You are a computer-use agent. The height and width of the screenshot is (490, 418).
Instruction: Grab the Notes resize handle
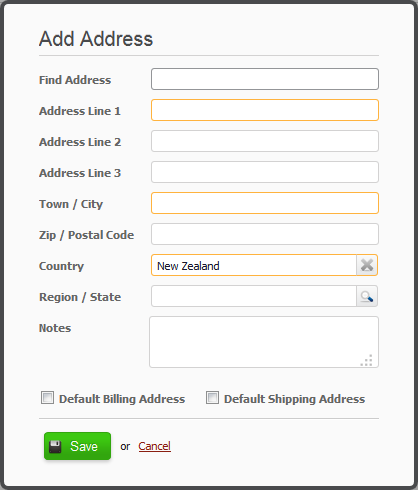(367, 360)
